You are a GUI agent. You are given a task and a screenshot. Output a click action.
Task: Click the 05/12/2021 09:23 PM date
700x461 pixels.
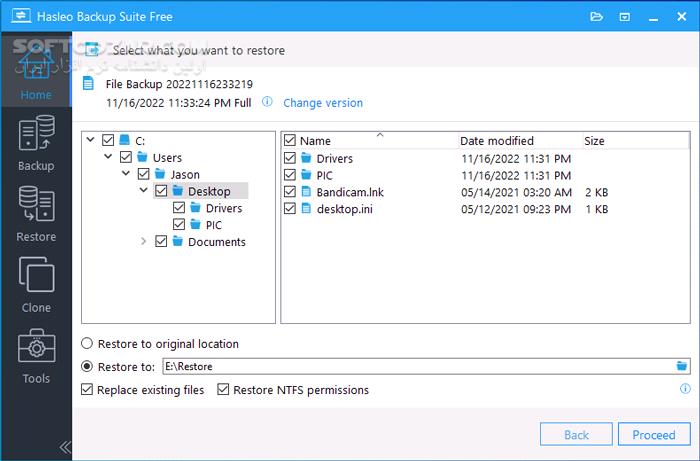coord(516,209)
